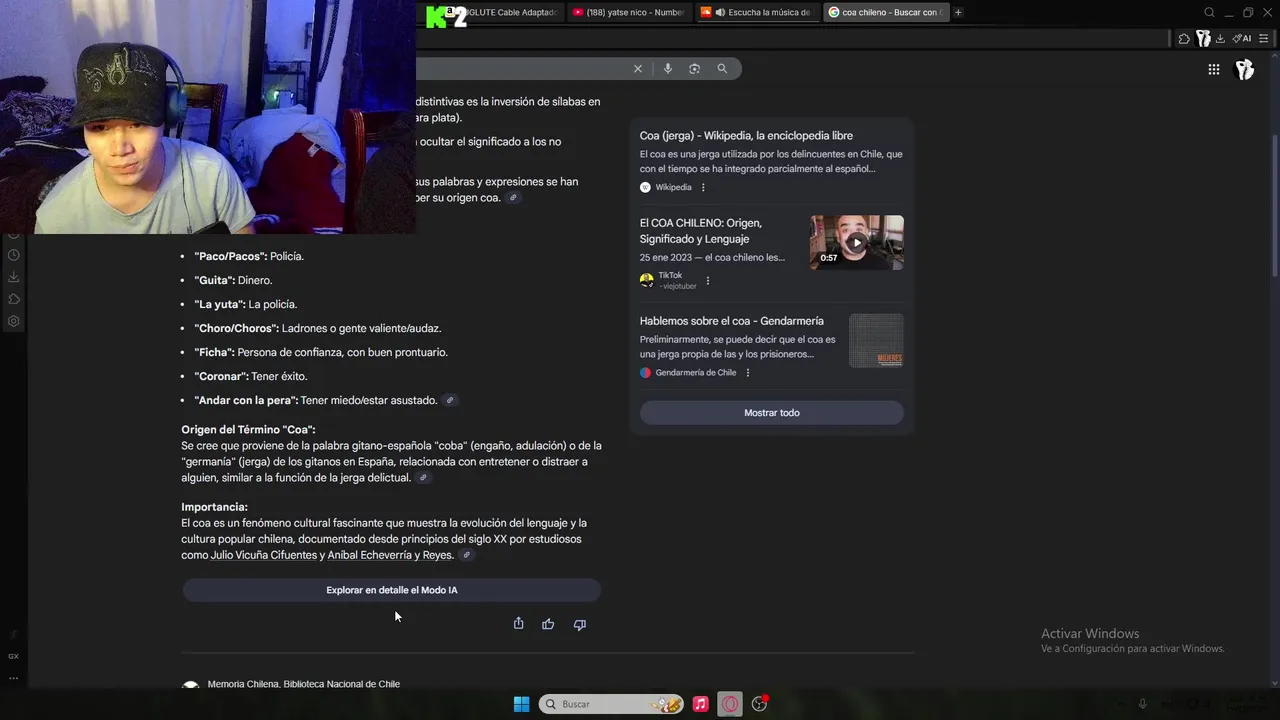The image size is (1280, 720).
Task: Open Opera extensions cube icon in toolbar
Action: (1184, 38)
